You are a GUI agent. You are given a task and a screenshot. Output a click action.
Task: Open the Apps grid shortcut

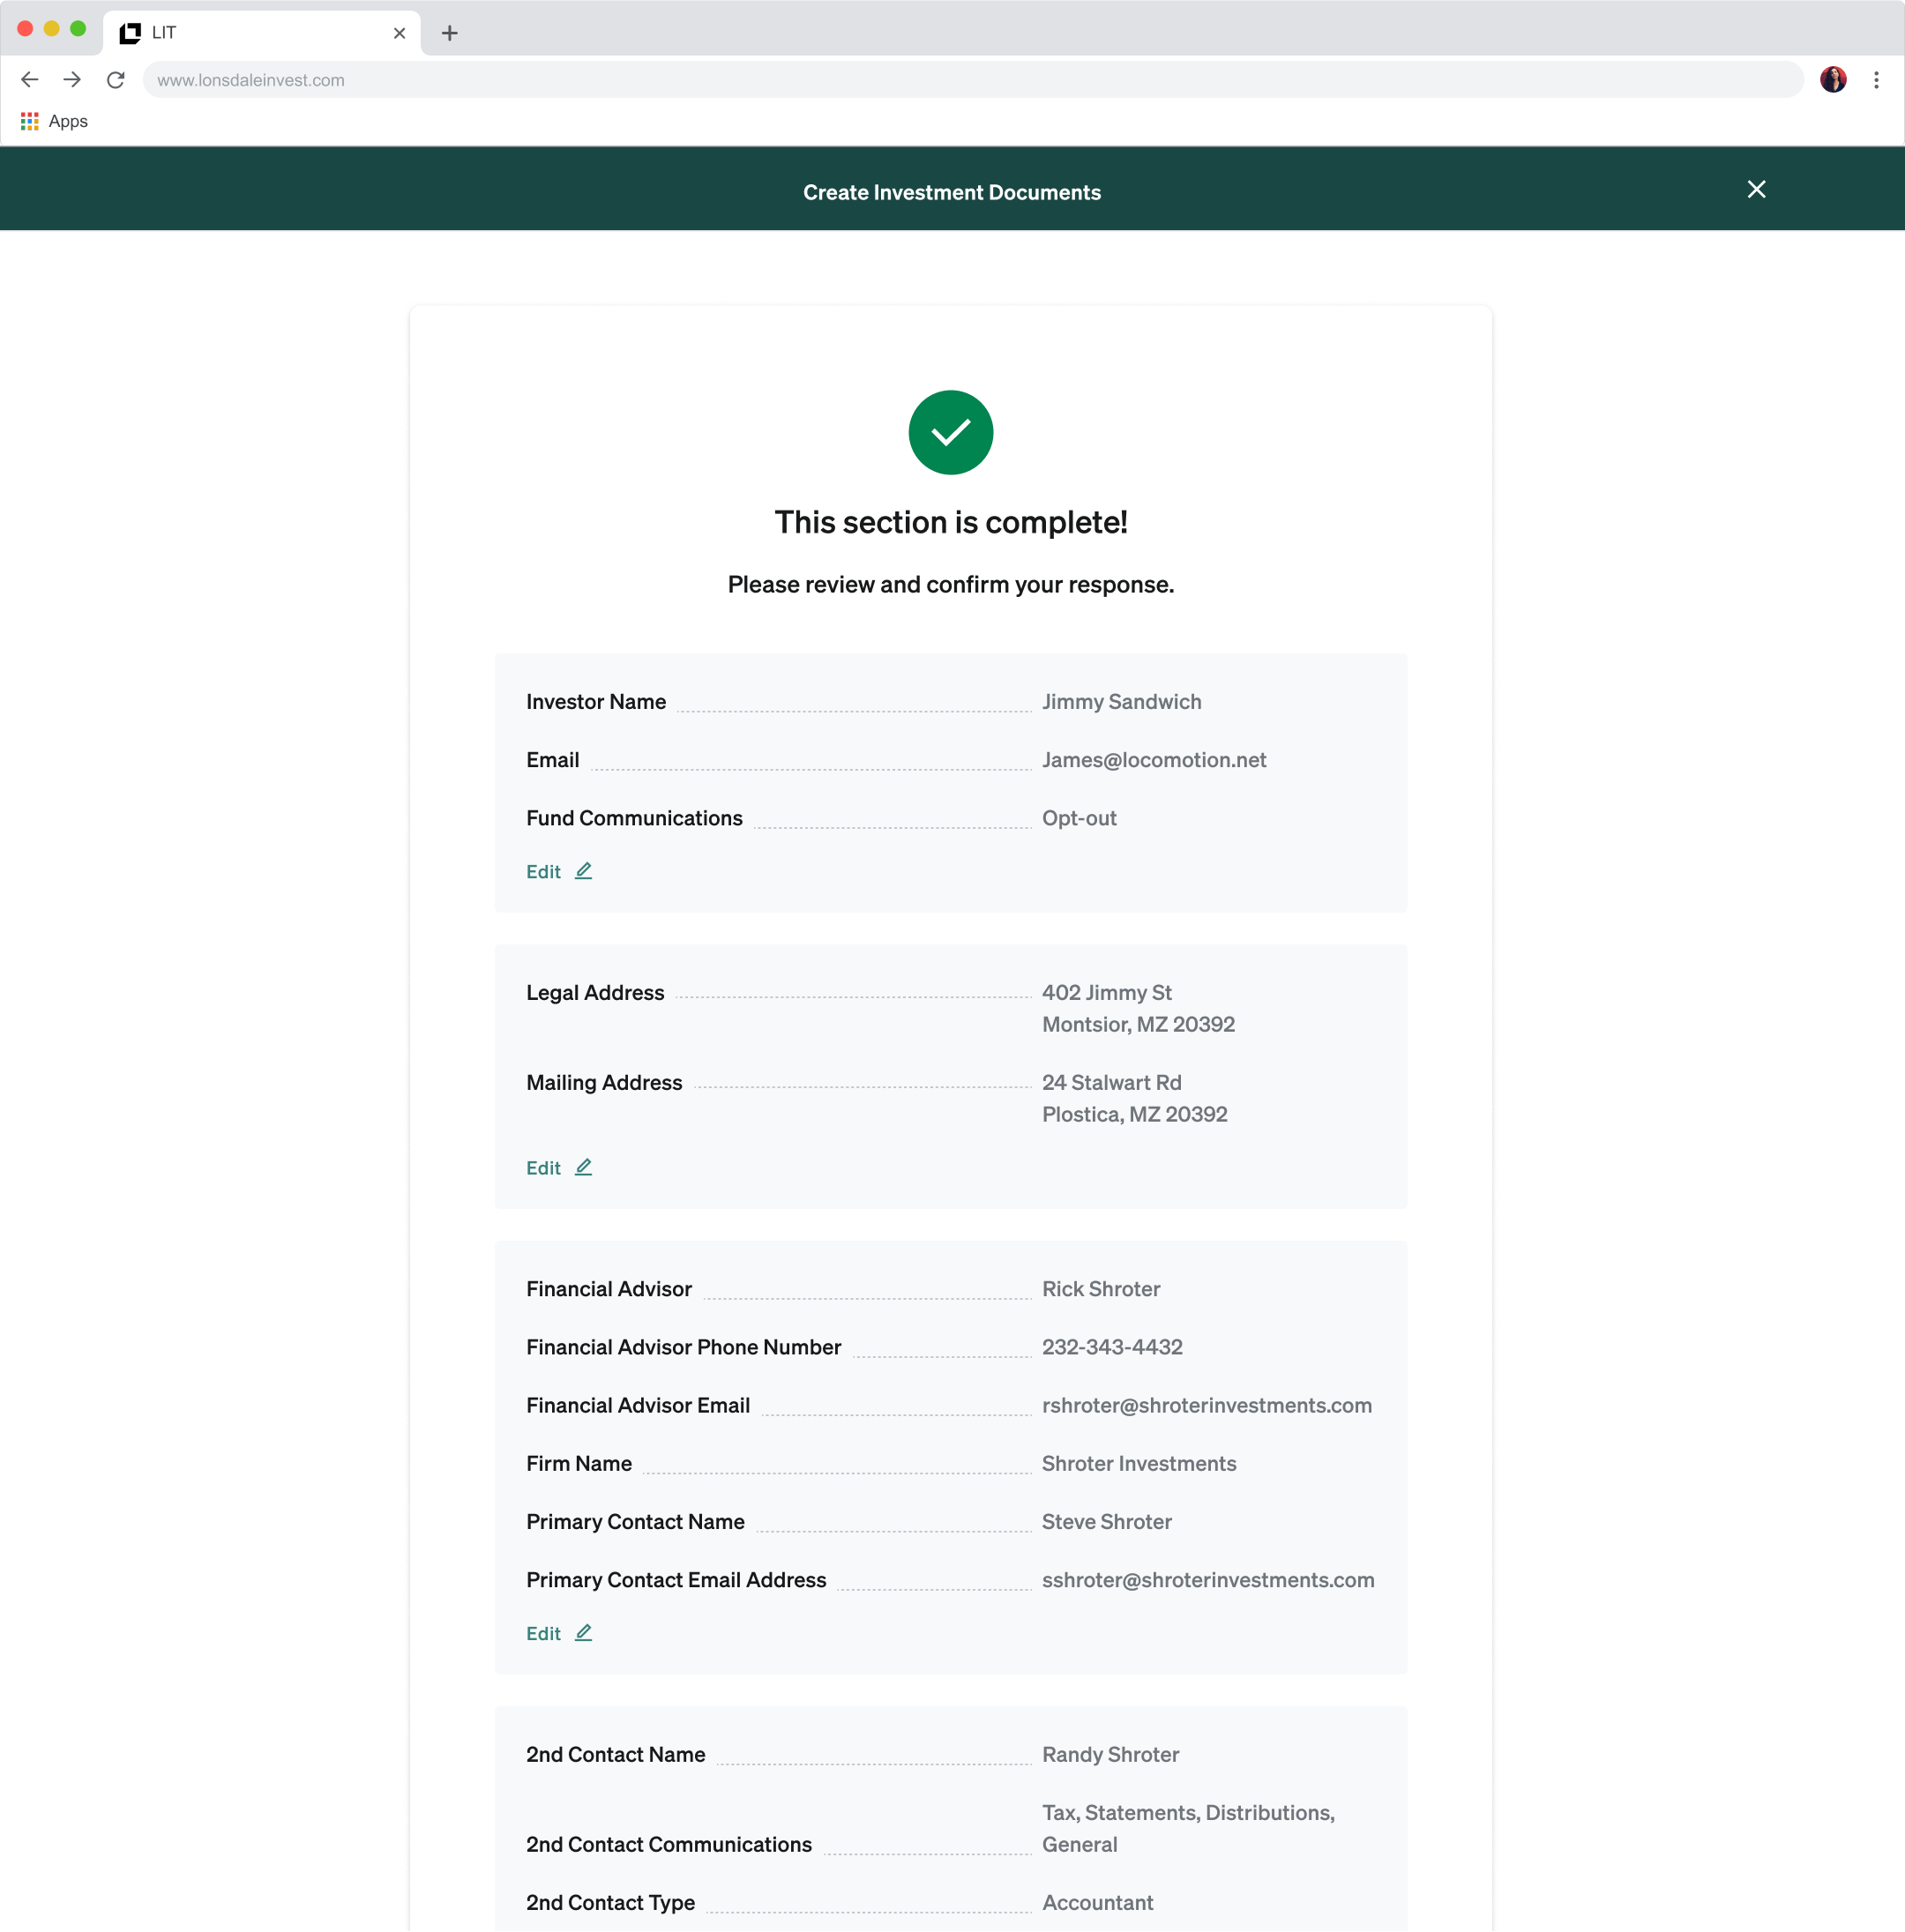pos(54,121)
